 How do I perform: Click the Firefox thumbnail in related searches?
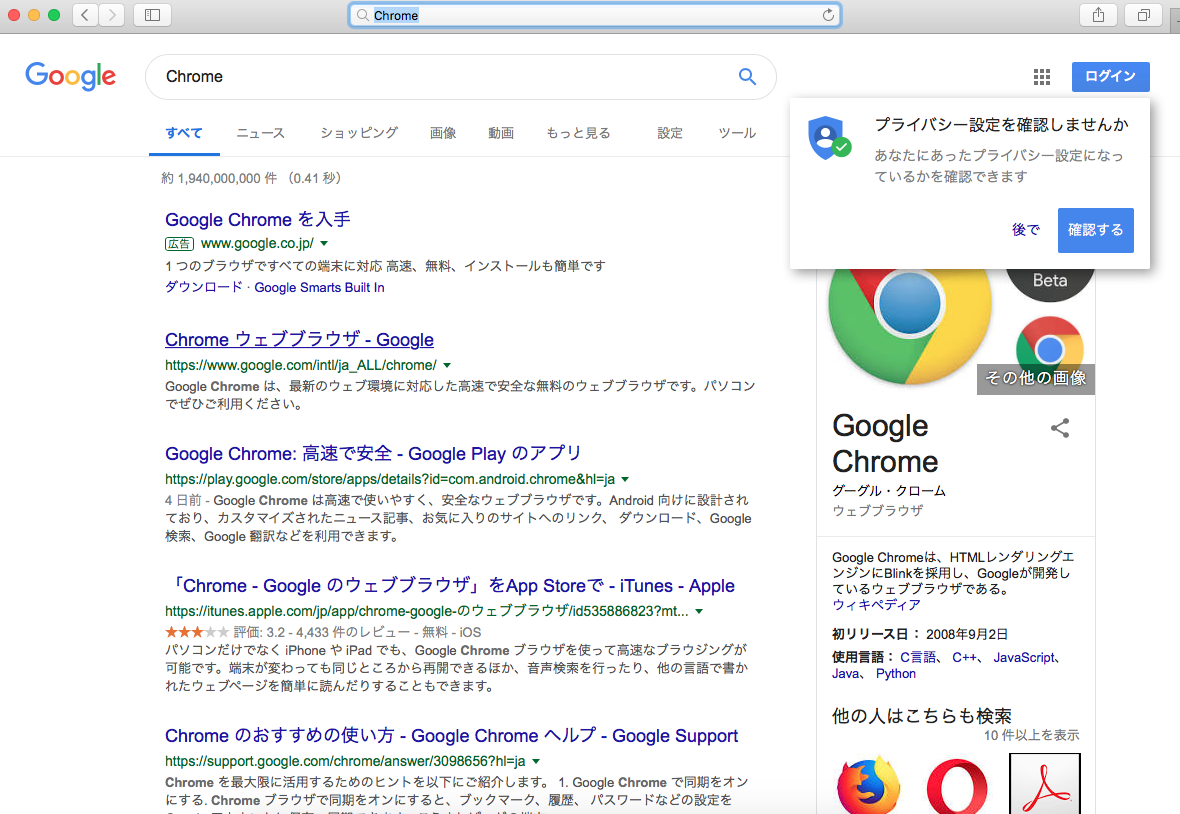(868, 787)
